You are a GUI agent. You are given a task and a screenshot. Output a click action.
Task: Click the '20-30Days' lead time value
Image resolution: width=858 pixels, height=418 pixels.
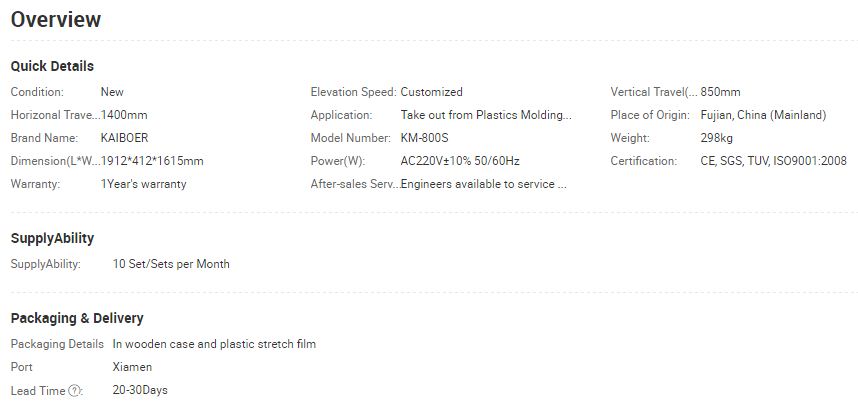click(140, 390)
